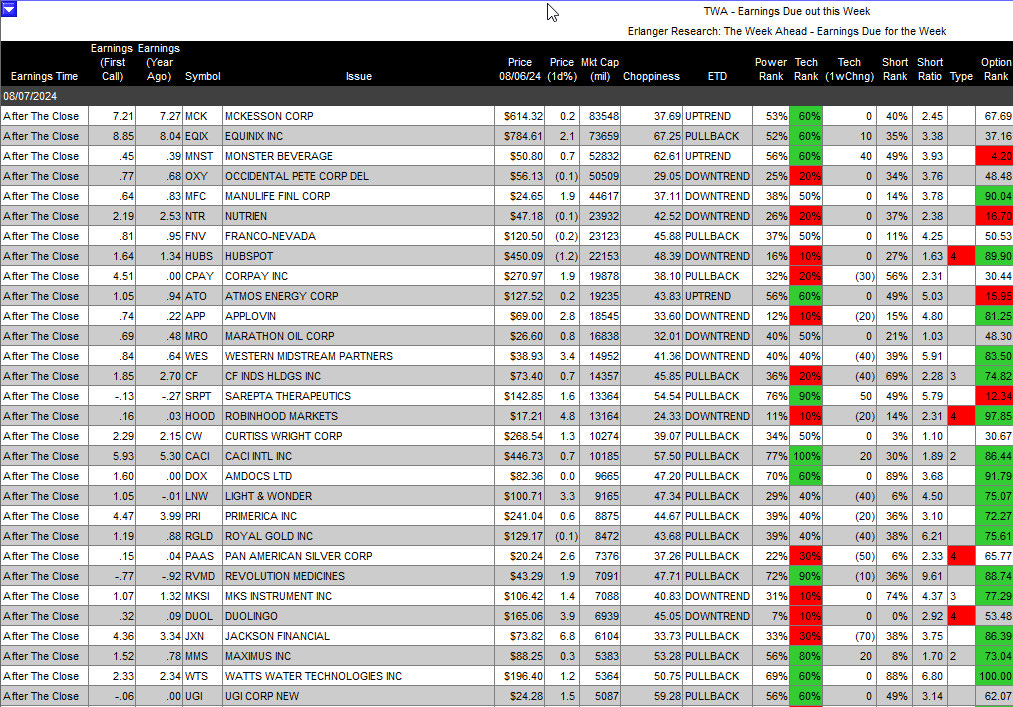Image resolution: width=1013 pixels, height=707 pixels.
Task: Select the MONSTER BEVERAGE issue cell
Action: point(359,156)
